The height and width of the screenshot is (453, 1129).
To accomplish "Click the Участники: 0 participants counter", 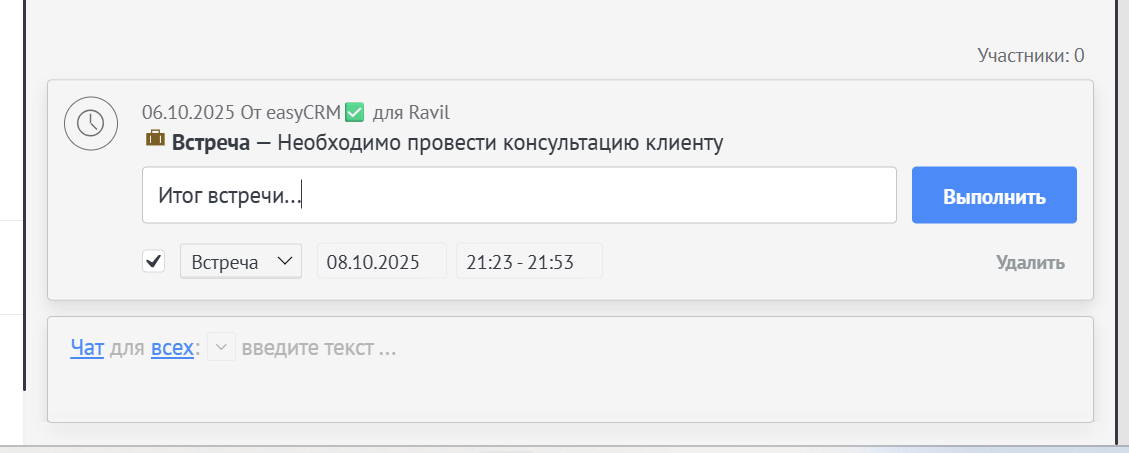I will (1030, 55).
